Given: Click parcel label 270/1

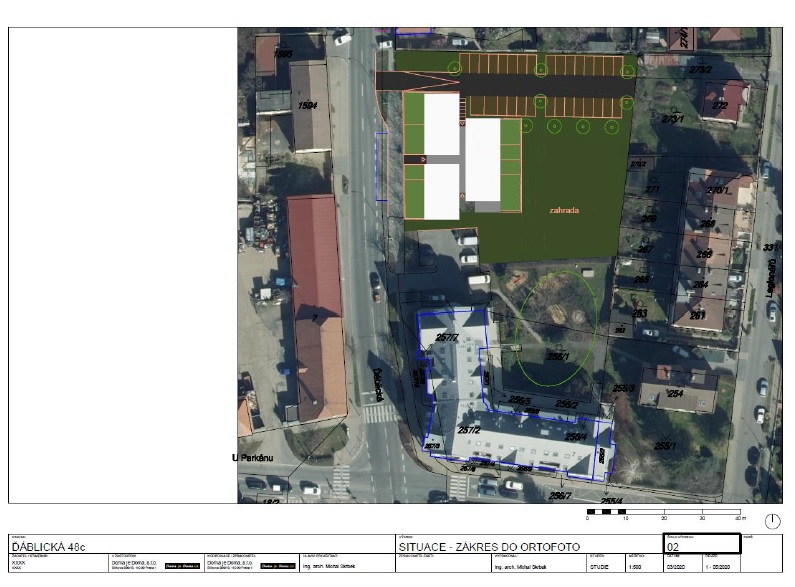Looking at the screenshot, I should click(717, 191).
